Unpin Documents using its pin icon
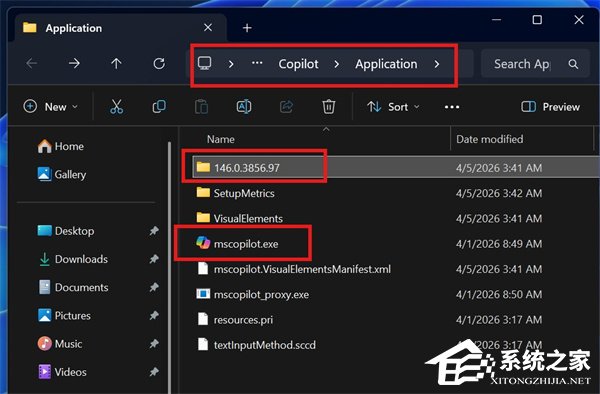This screenshot has width=600, height=394. click(x=154, y=287)
